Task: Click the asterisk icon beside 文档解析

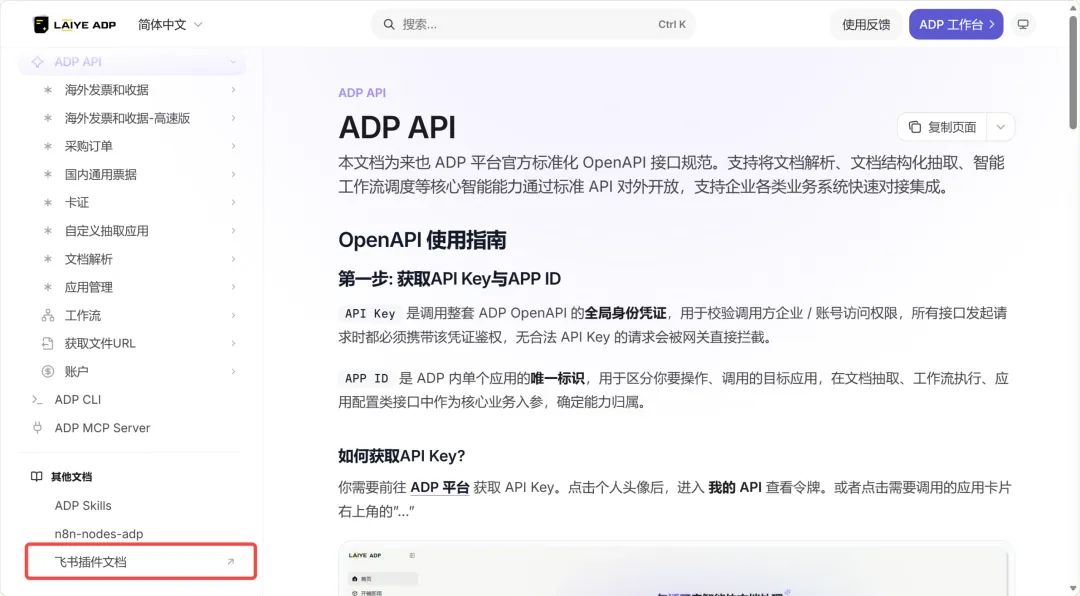Action: click(48, 259)
